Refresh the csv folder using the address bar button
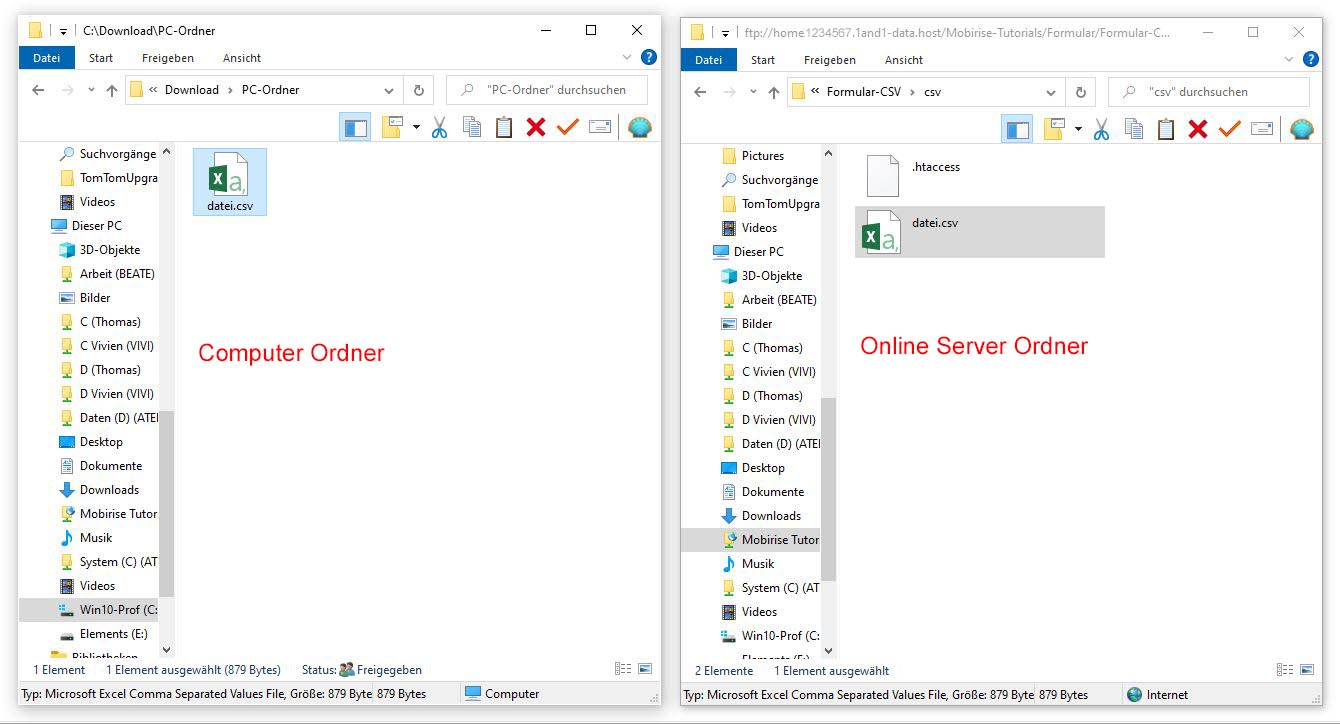The image size is (1340, 724). 1080,92
